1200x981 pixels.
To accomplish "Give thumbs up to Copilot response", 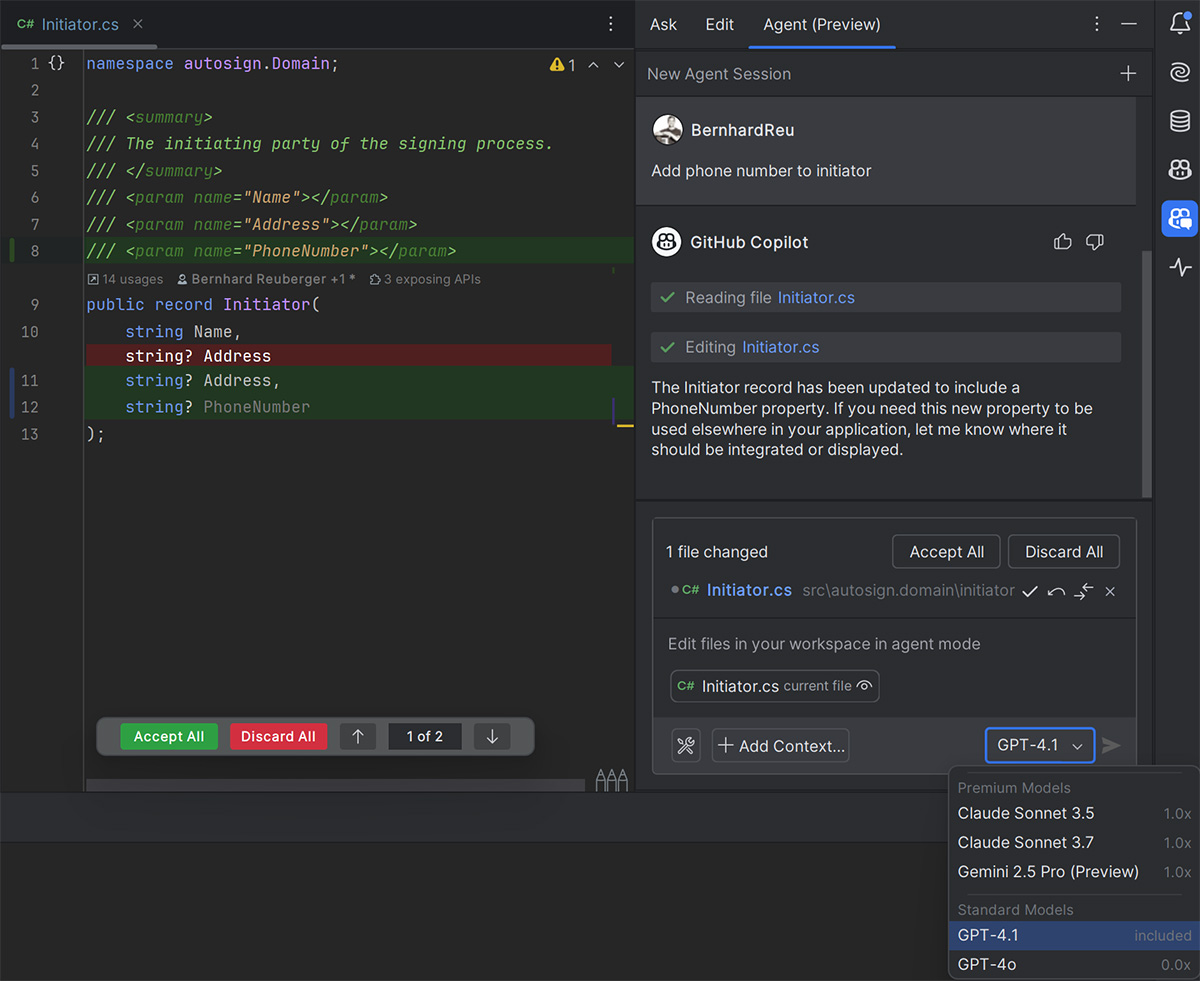I will 1063,242.
